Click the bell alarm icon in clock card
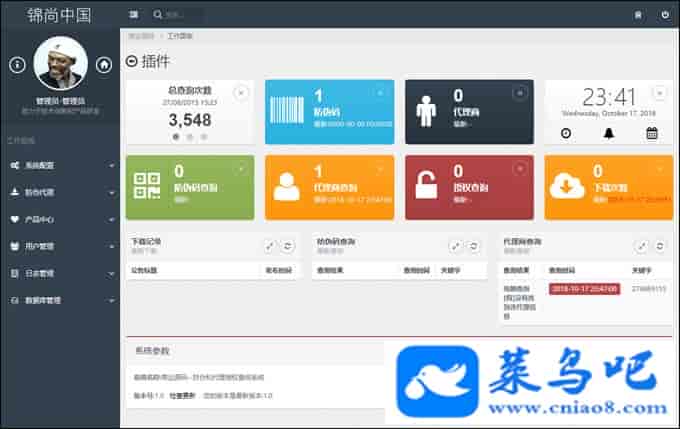This screenshot has height=429, width=680. (609, 133)
